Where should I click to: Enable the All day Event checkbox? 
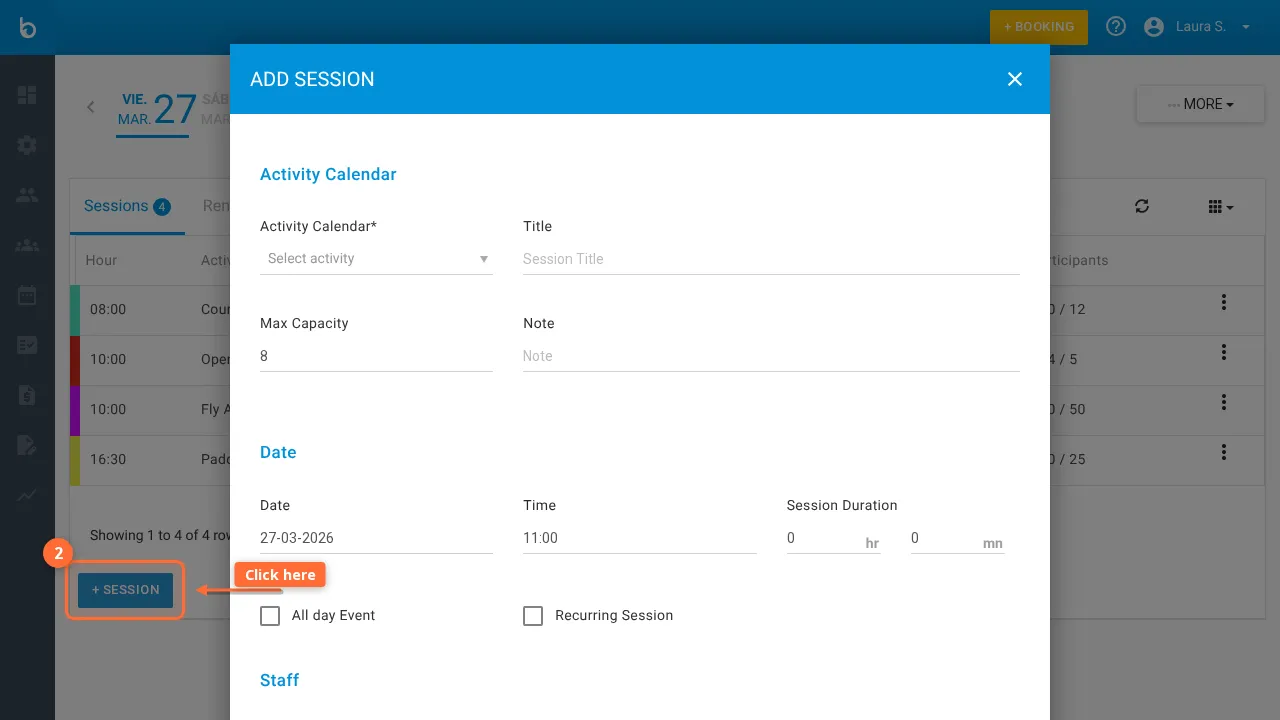point(270,616)
